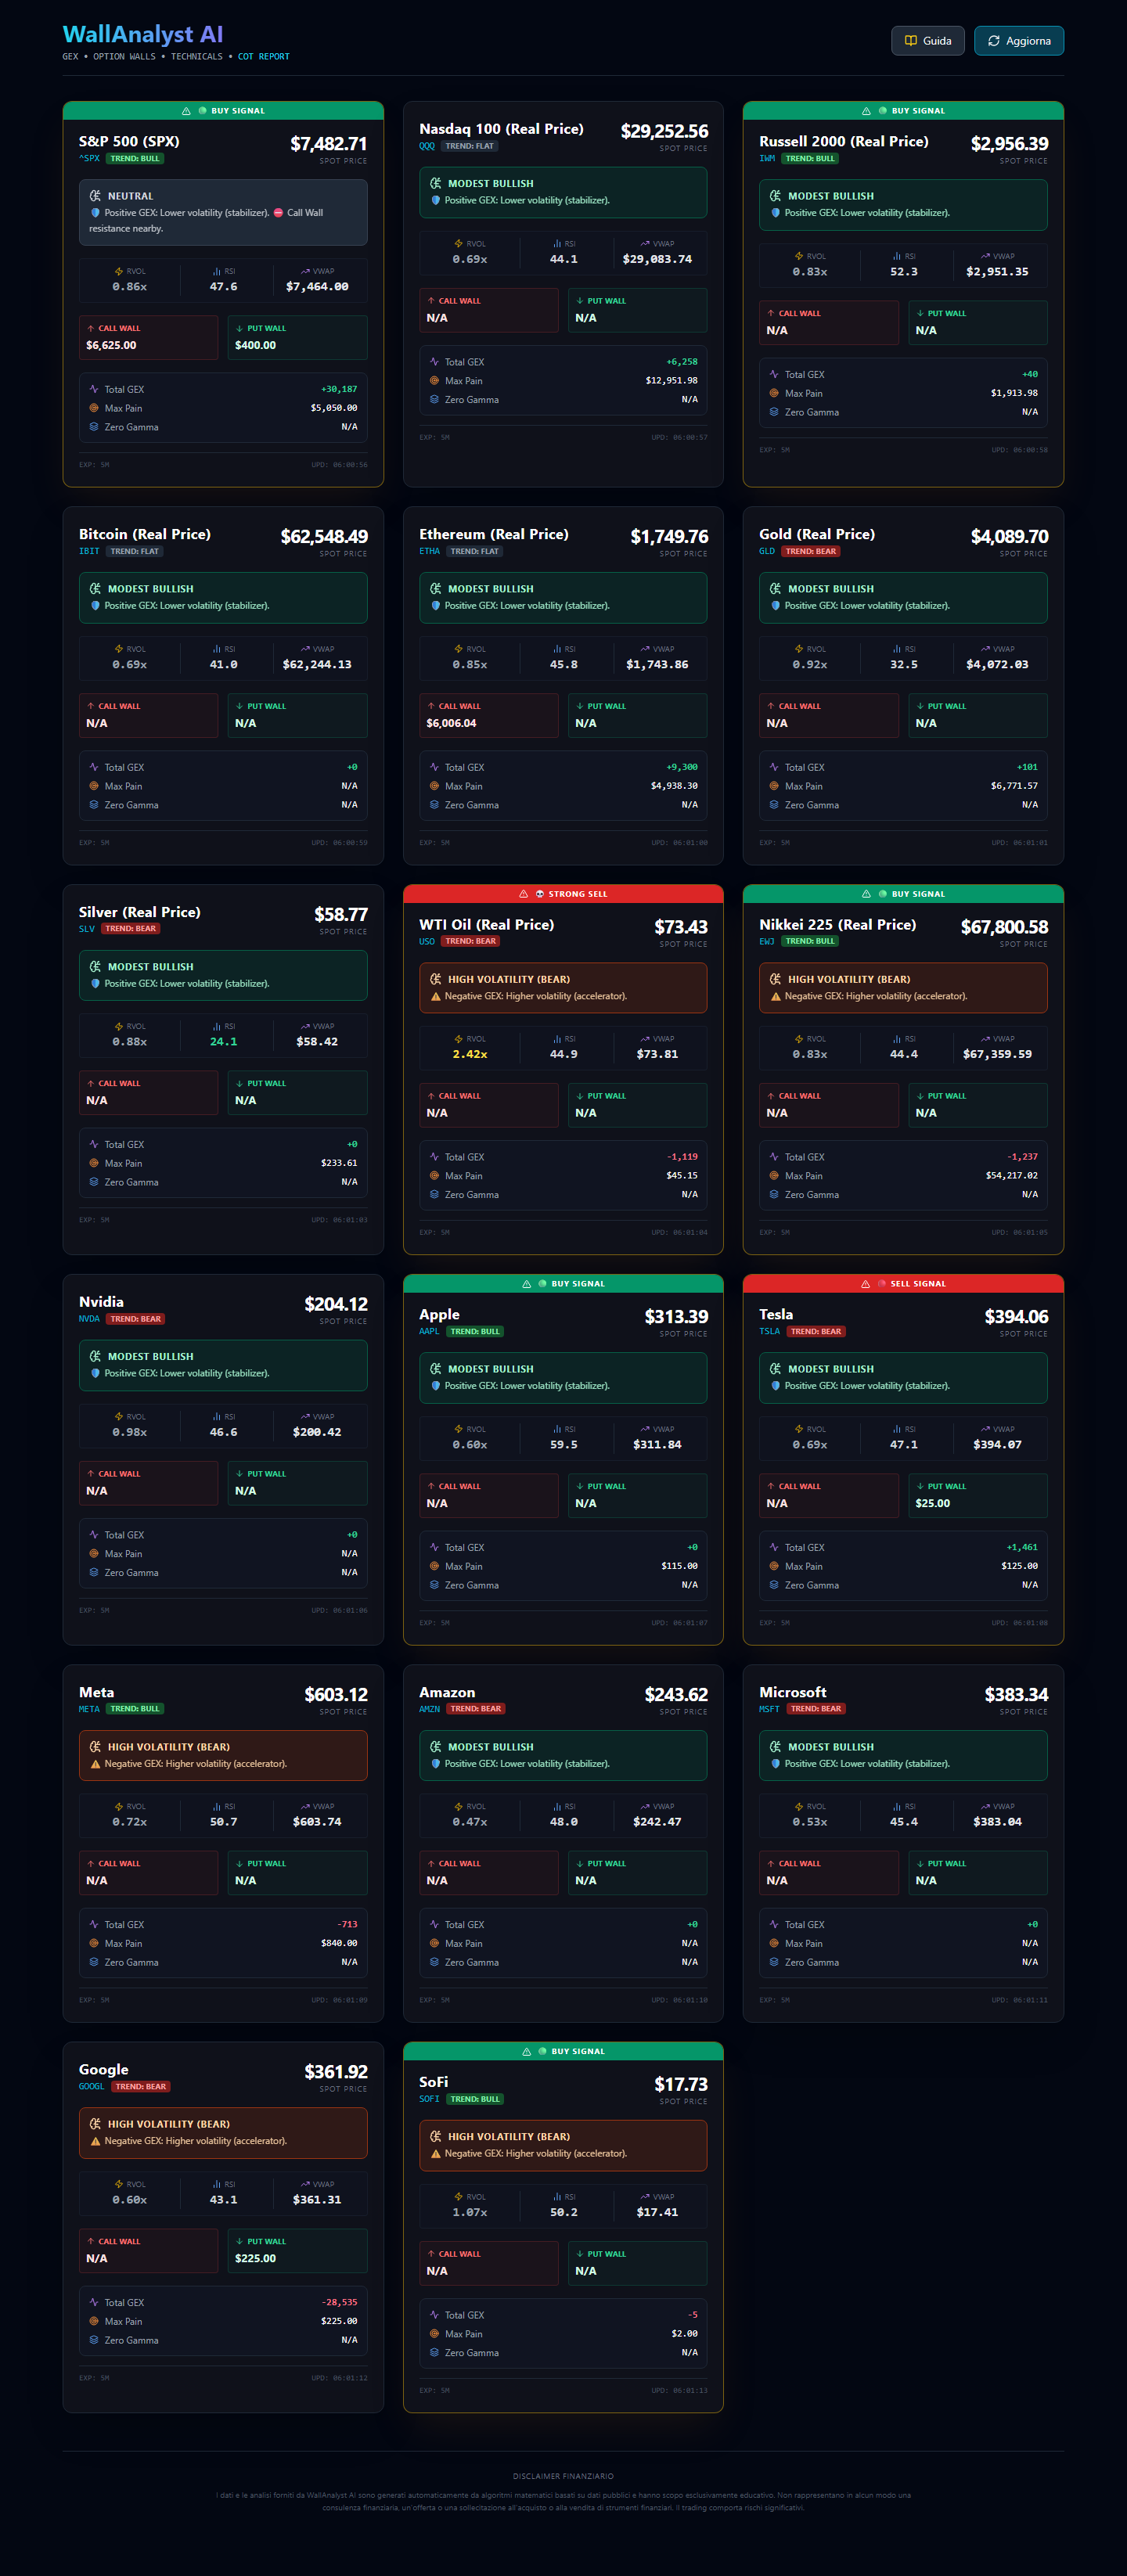Click the book icon in Guida button
Viewport: 1127px width, 2576px height.
tap(910, 41)
